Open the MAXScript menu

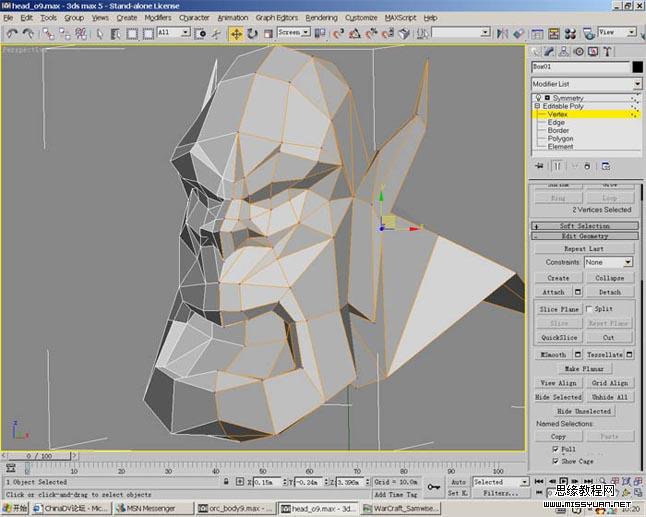[400, 18]
